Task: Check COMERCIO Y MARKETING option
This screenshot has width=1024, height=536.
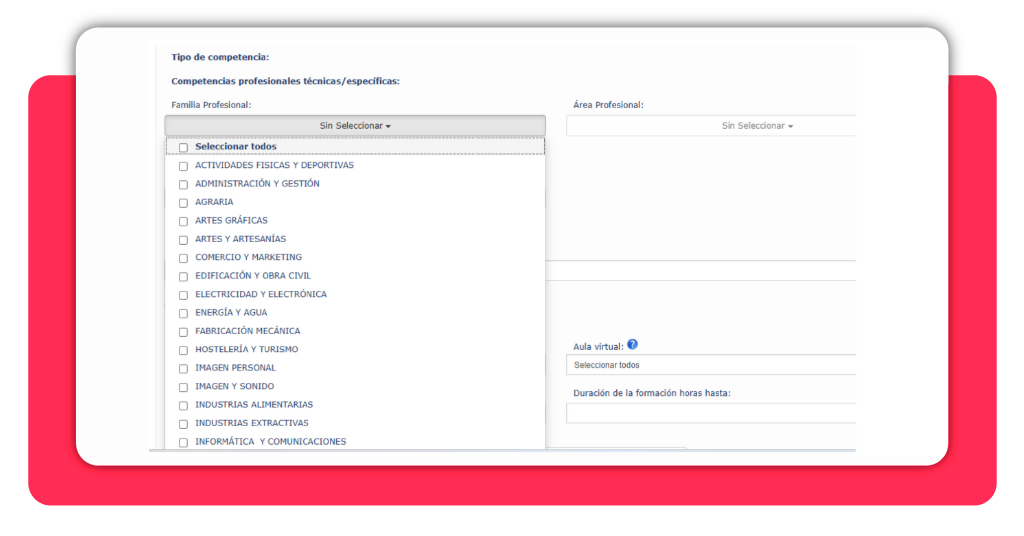Action: (184, 258)
